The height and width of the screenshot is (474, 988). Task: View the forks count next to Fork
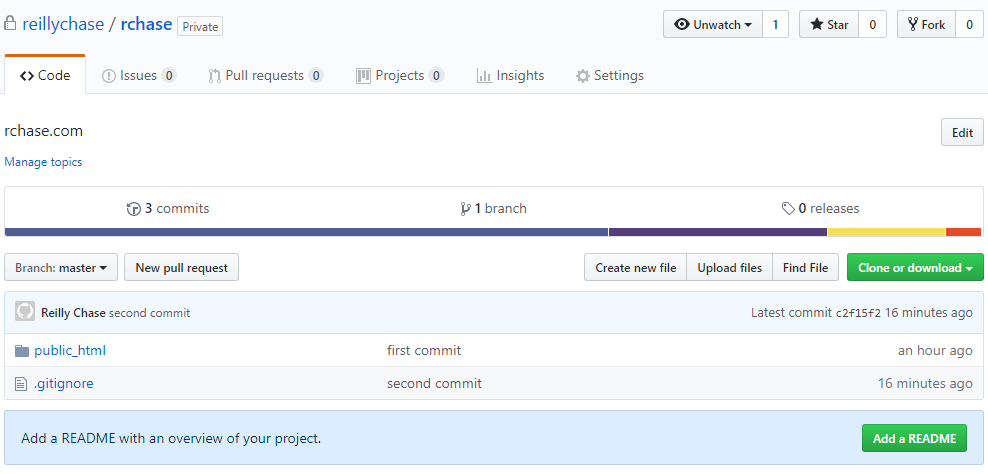coord(969,25)
